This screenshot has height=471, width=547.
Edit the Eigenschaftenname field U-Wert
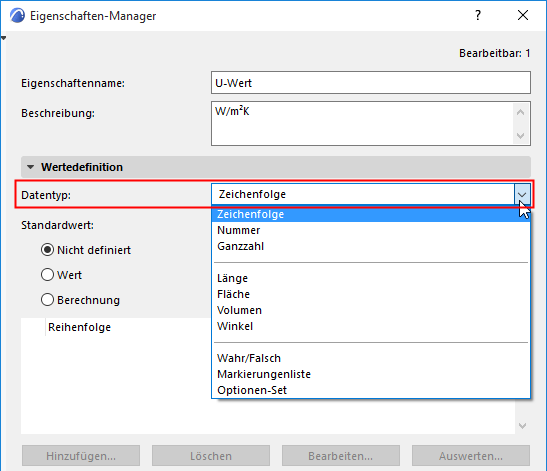(371, 83)
